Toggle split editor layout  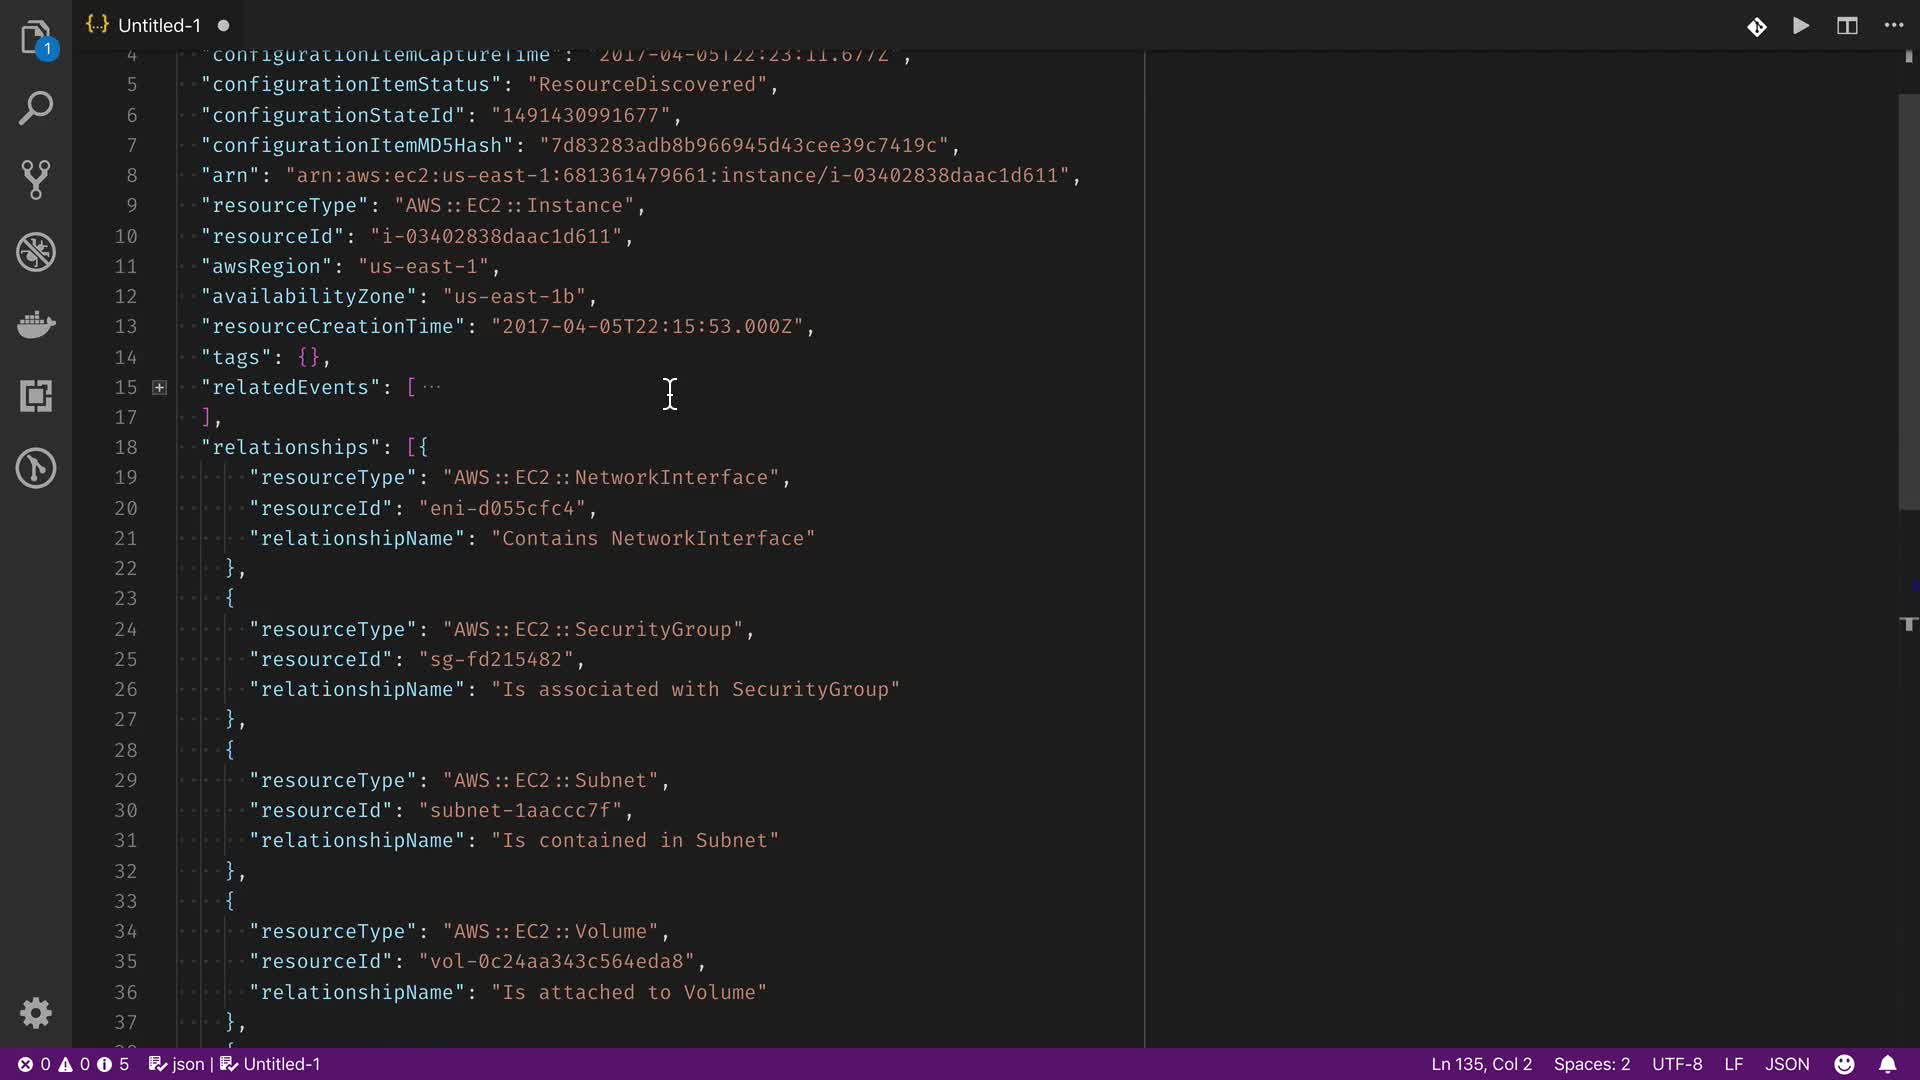1847,26
